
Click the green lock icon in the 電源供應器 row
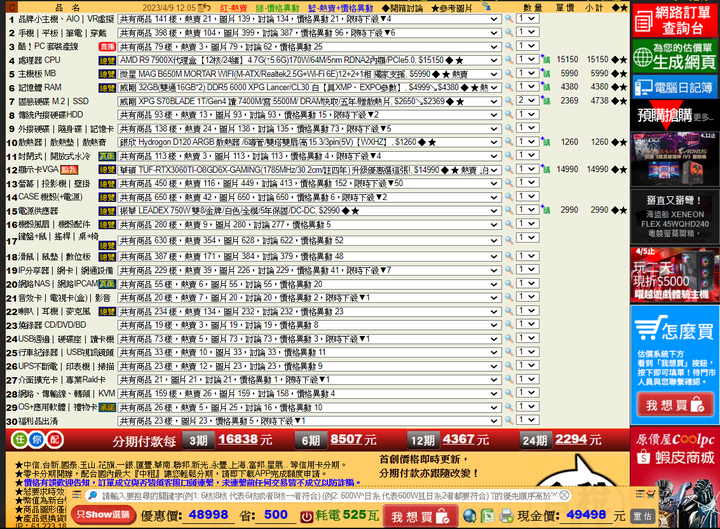coord(546,210)
